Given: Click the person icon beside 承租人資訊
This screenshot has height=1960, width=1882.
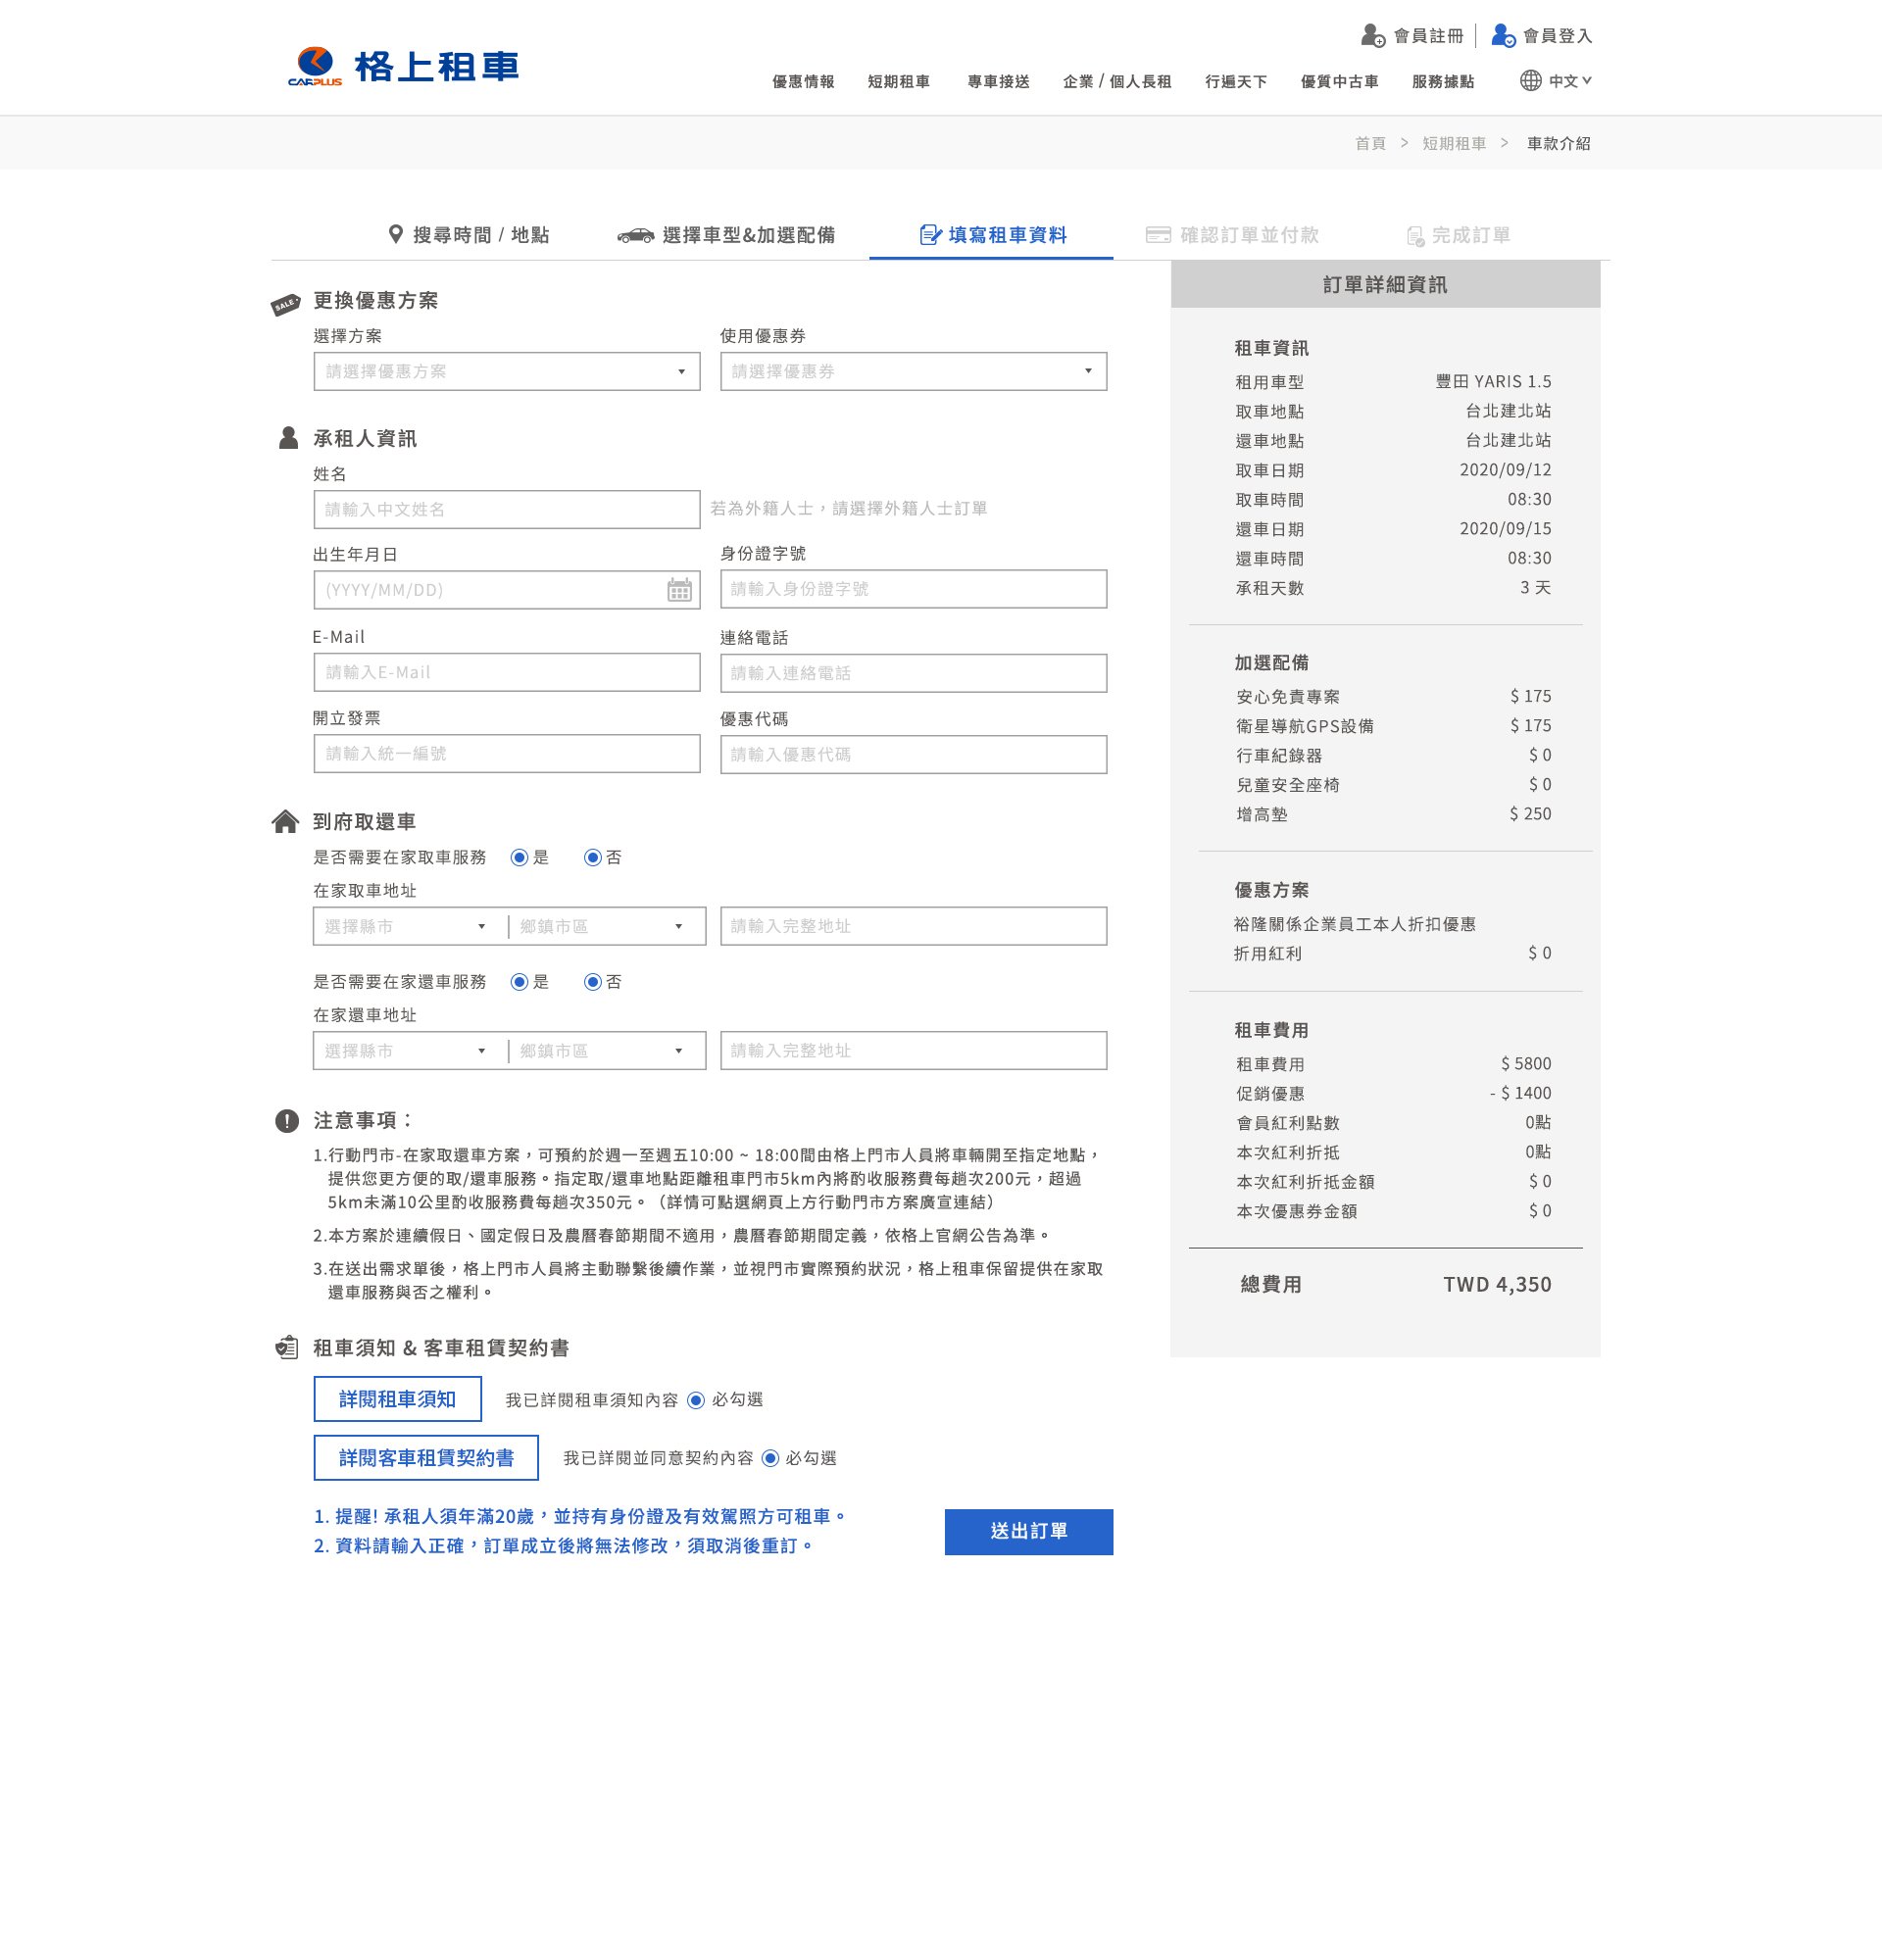Looking at the screenshot, I should coord(288,438).
